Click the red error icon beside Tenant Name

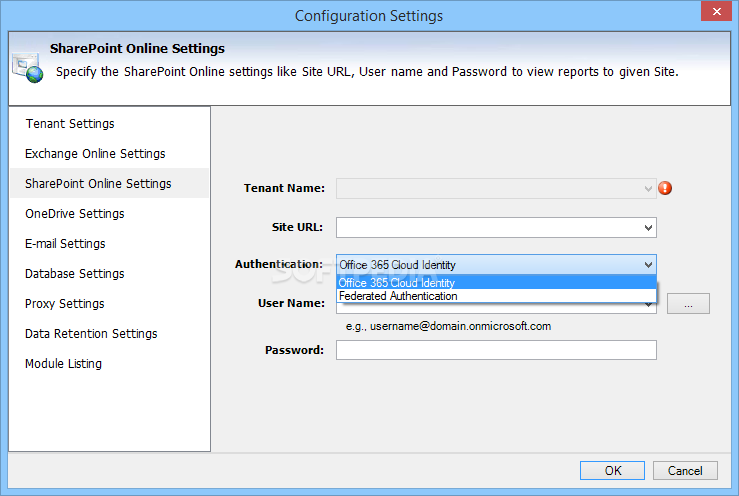coord(665,188)
